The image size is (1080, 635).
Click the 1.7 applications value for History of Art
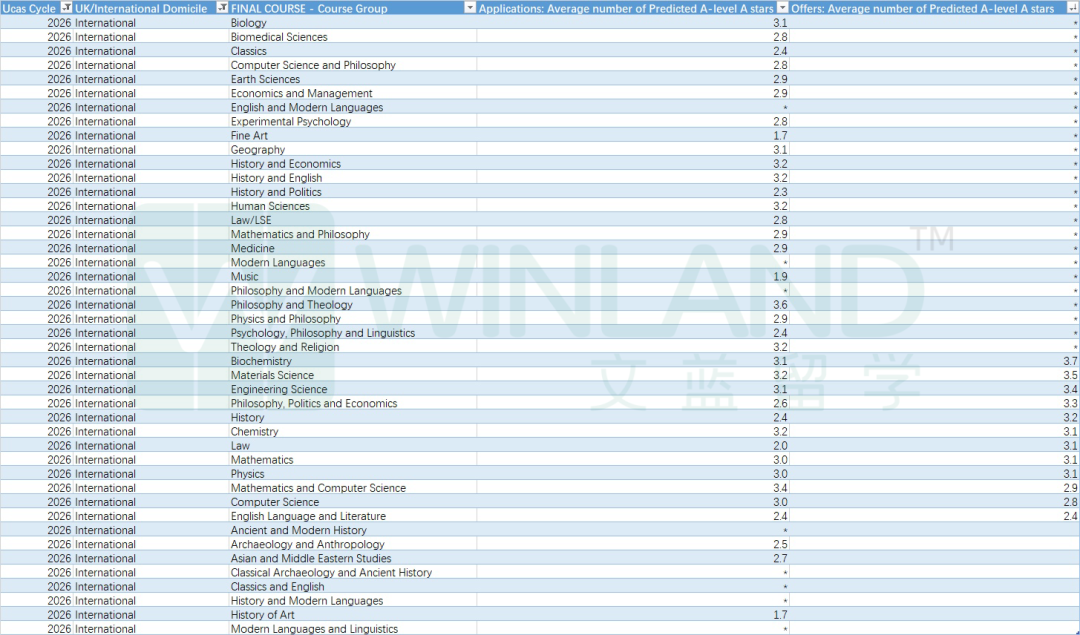click(x=780, y=615)
